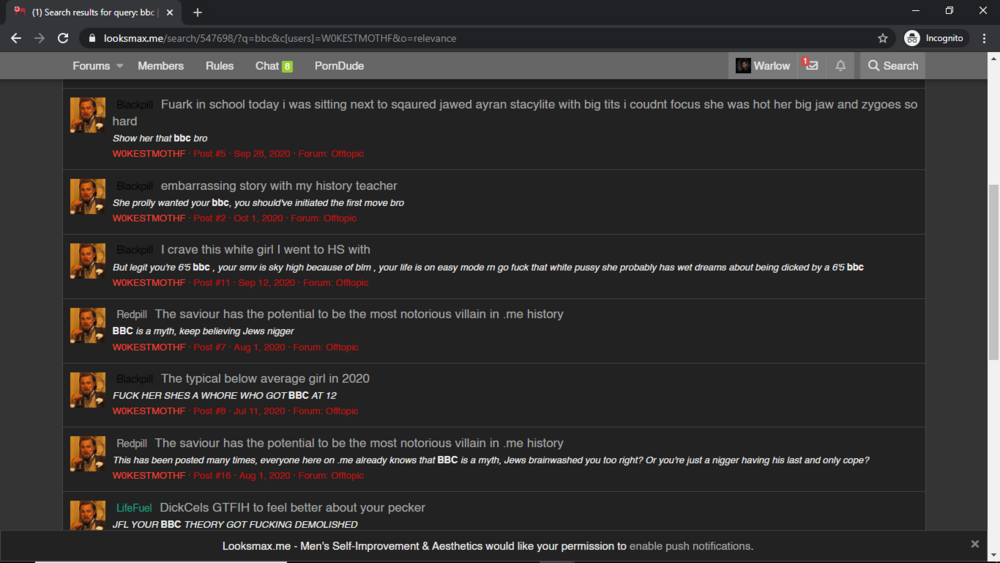Click 'enable push notifications' link
Viewport: 1000px width, 563px height.
[x=691, y=546]
